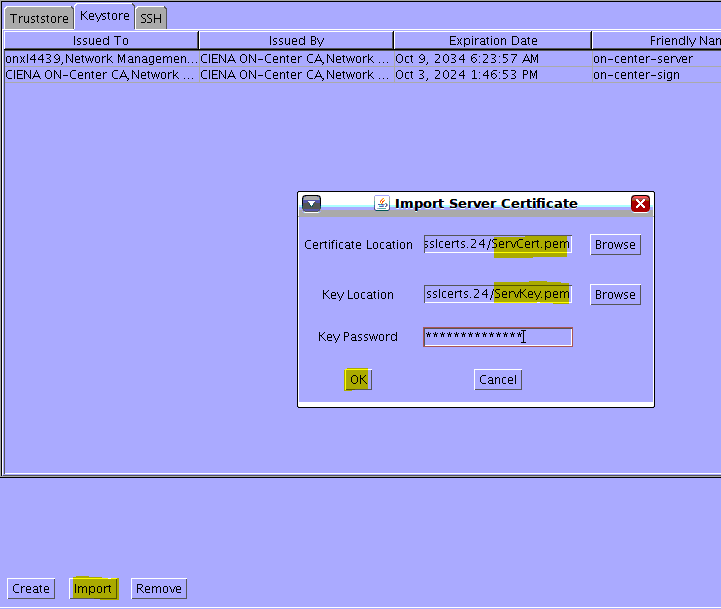Click the on-center-sign friendly name

657,75
